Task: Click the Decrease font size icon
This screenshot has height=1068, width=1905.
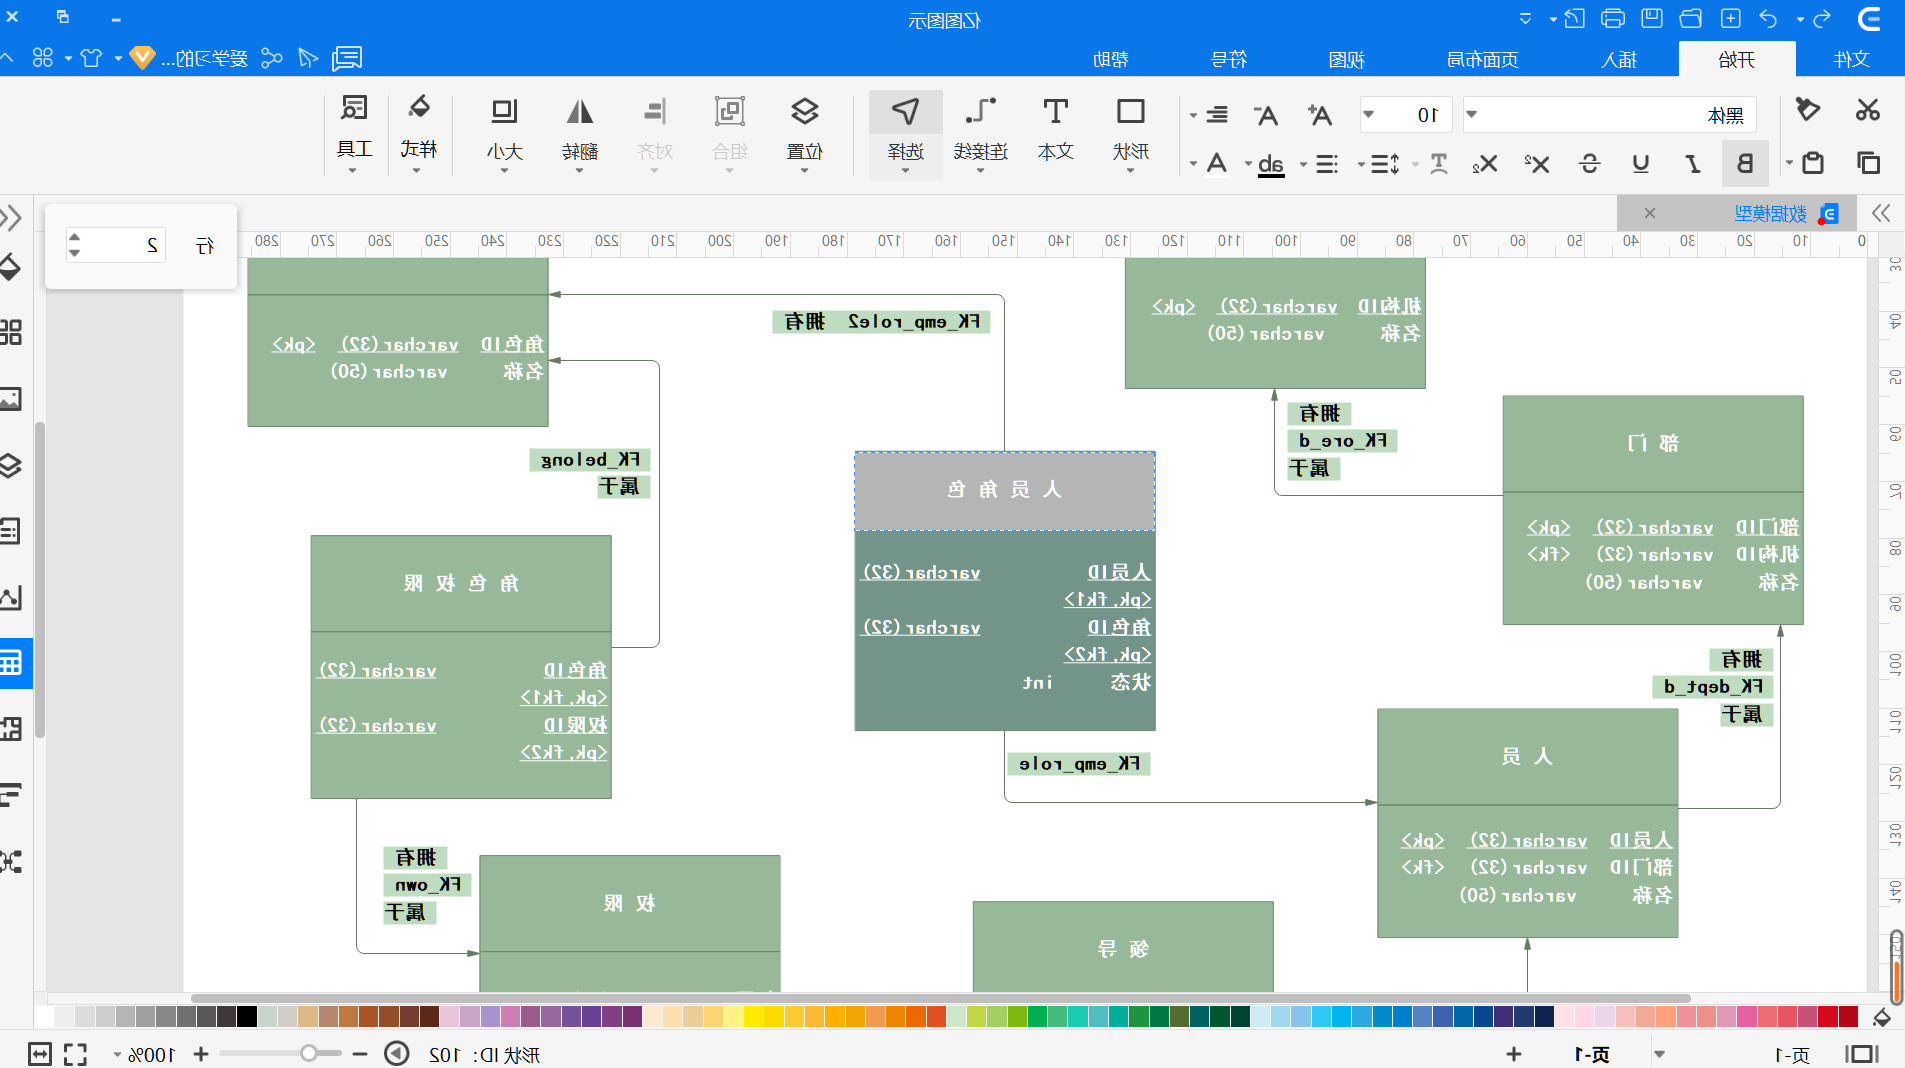Action: point(1266,115)
